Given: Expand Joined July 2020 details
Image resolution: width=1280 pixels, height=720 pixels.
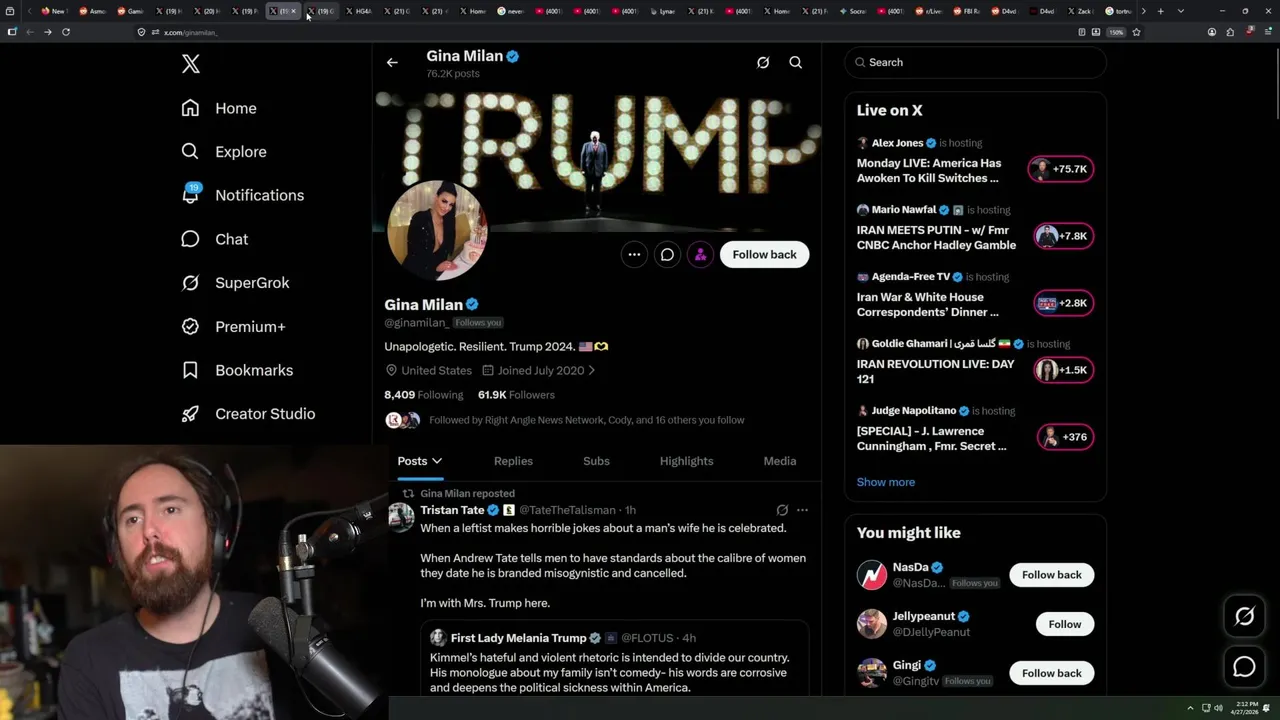Looking at the screenshot, I should (539, 370).
